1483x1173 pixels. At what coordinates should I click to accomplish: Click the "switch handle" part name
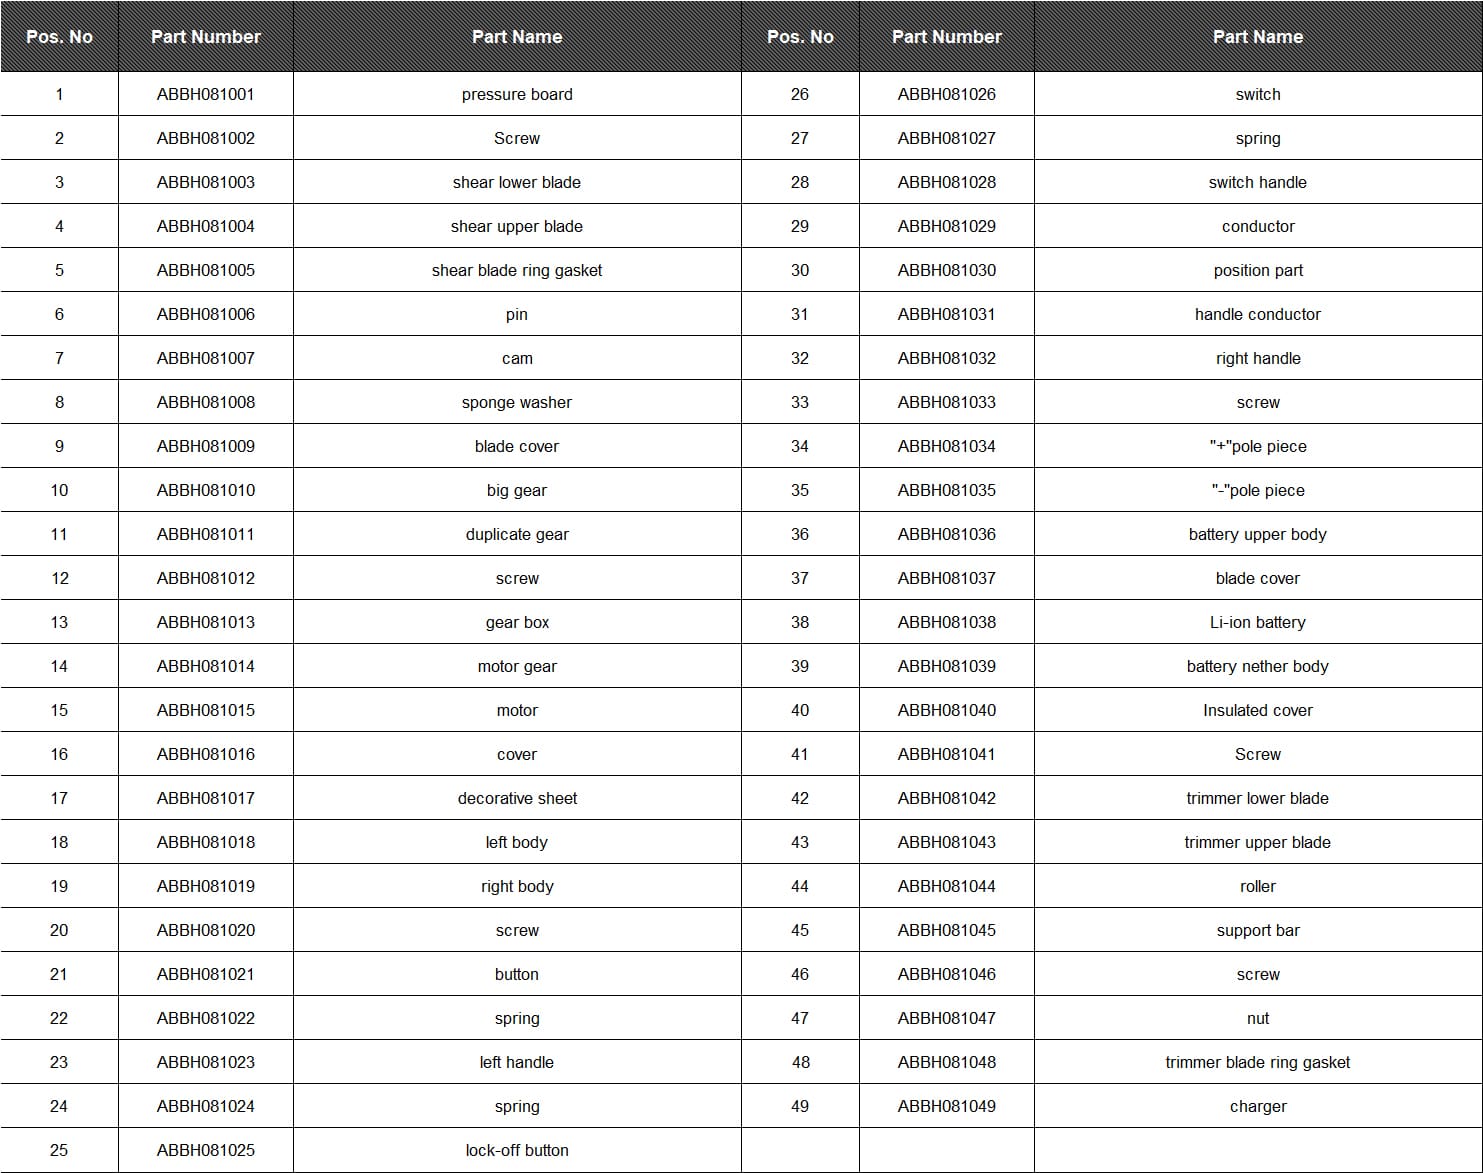[x=1257, y=182]
